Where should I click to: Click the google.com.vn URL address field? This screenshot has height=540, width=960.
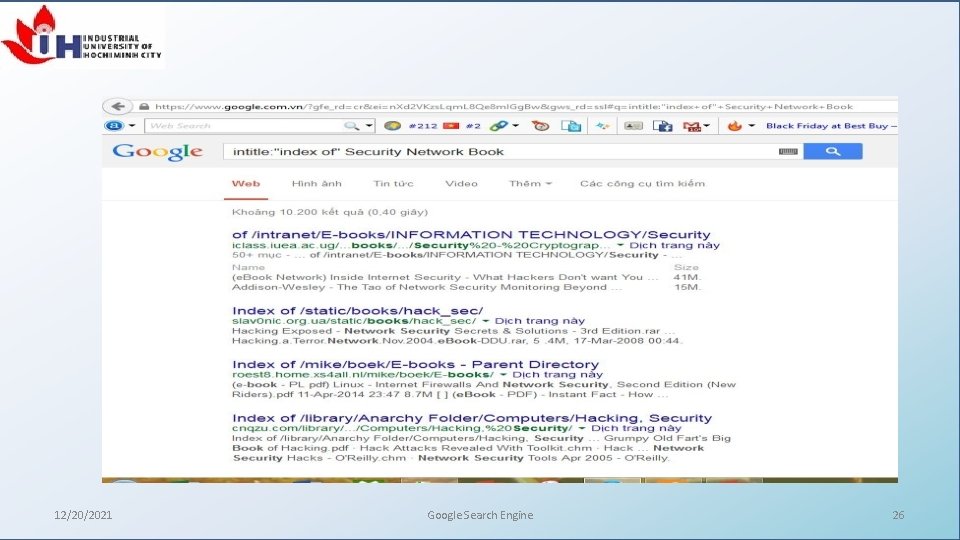coord(503,107)
